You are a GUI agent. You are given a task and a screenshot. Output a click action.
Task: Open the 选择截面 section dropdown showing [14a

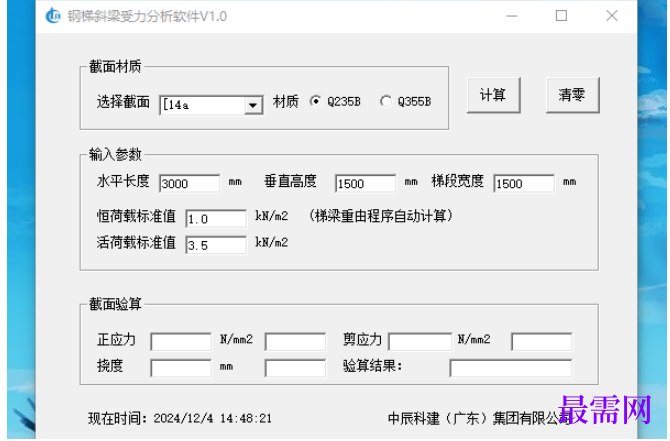[211, 105]
